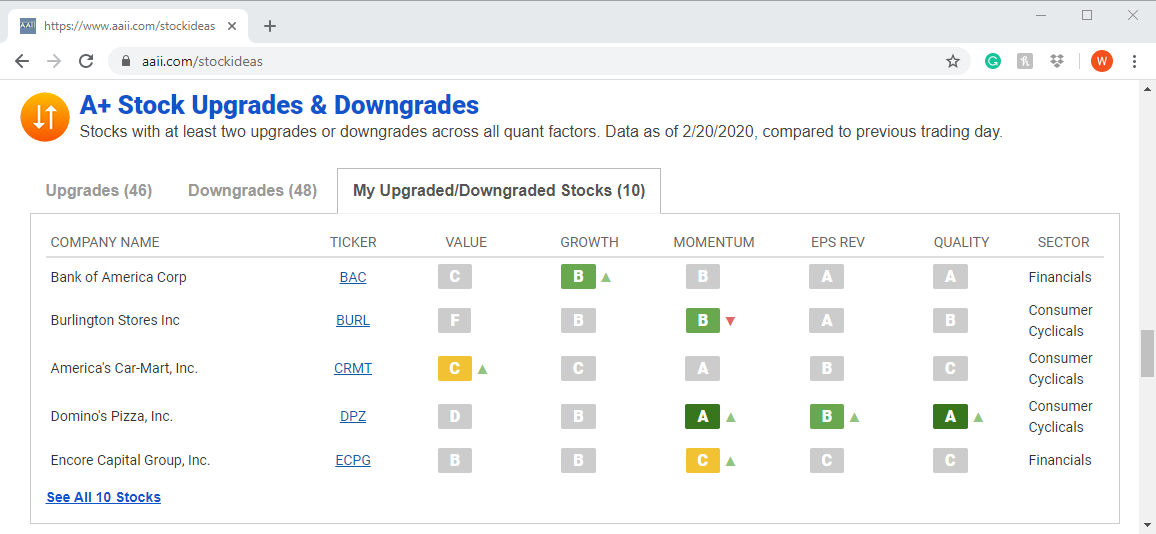Select My Upgraded/Downgraded Stocks (10) tab
The width and height of the screenshot is (1156, 534).
[x=499, y=191]
